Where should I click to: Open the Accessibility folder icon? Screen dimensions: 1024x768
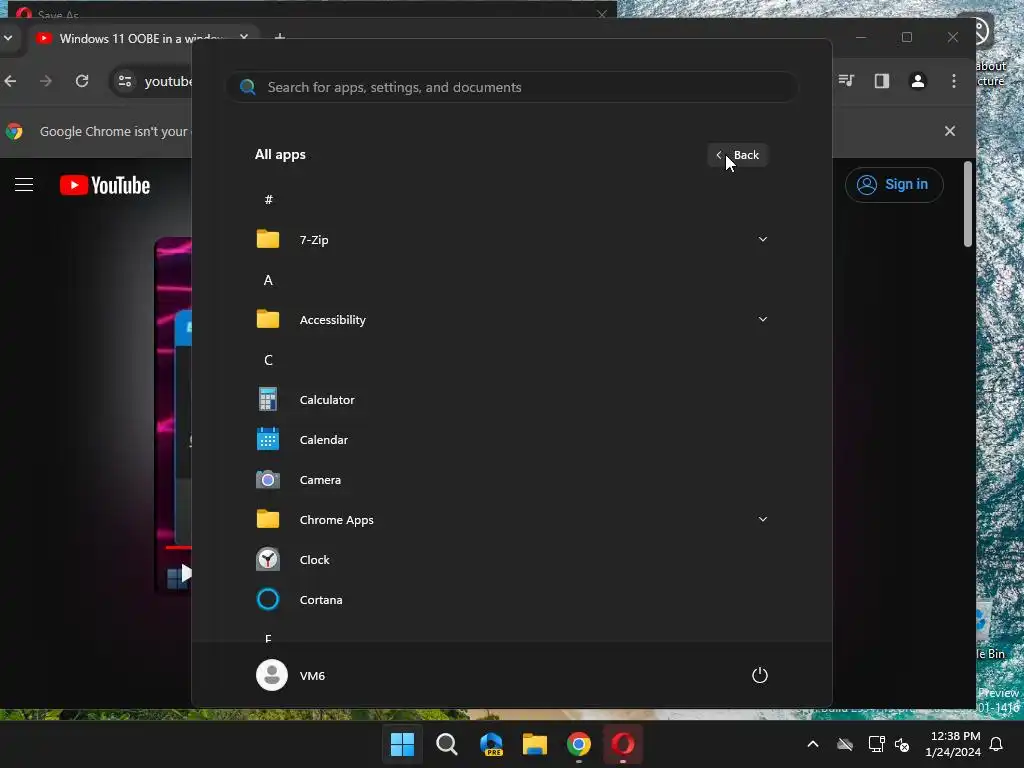click(x=268, y=319)
